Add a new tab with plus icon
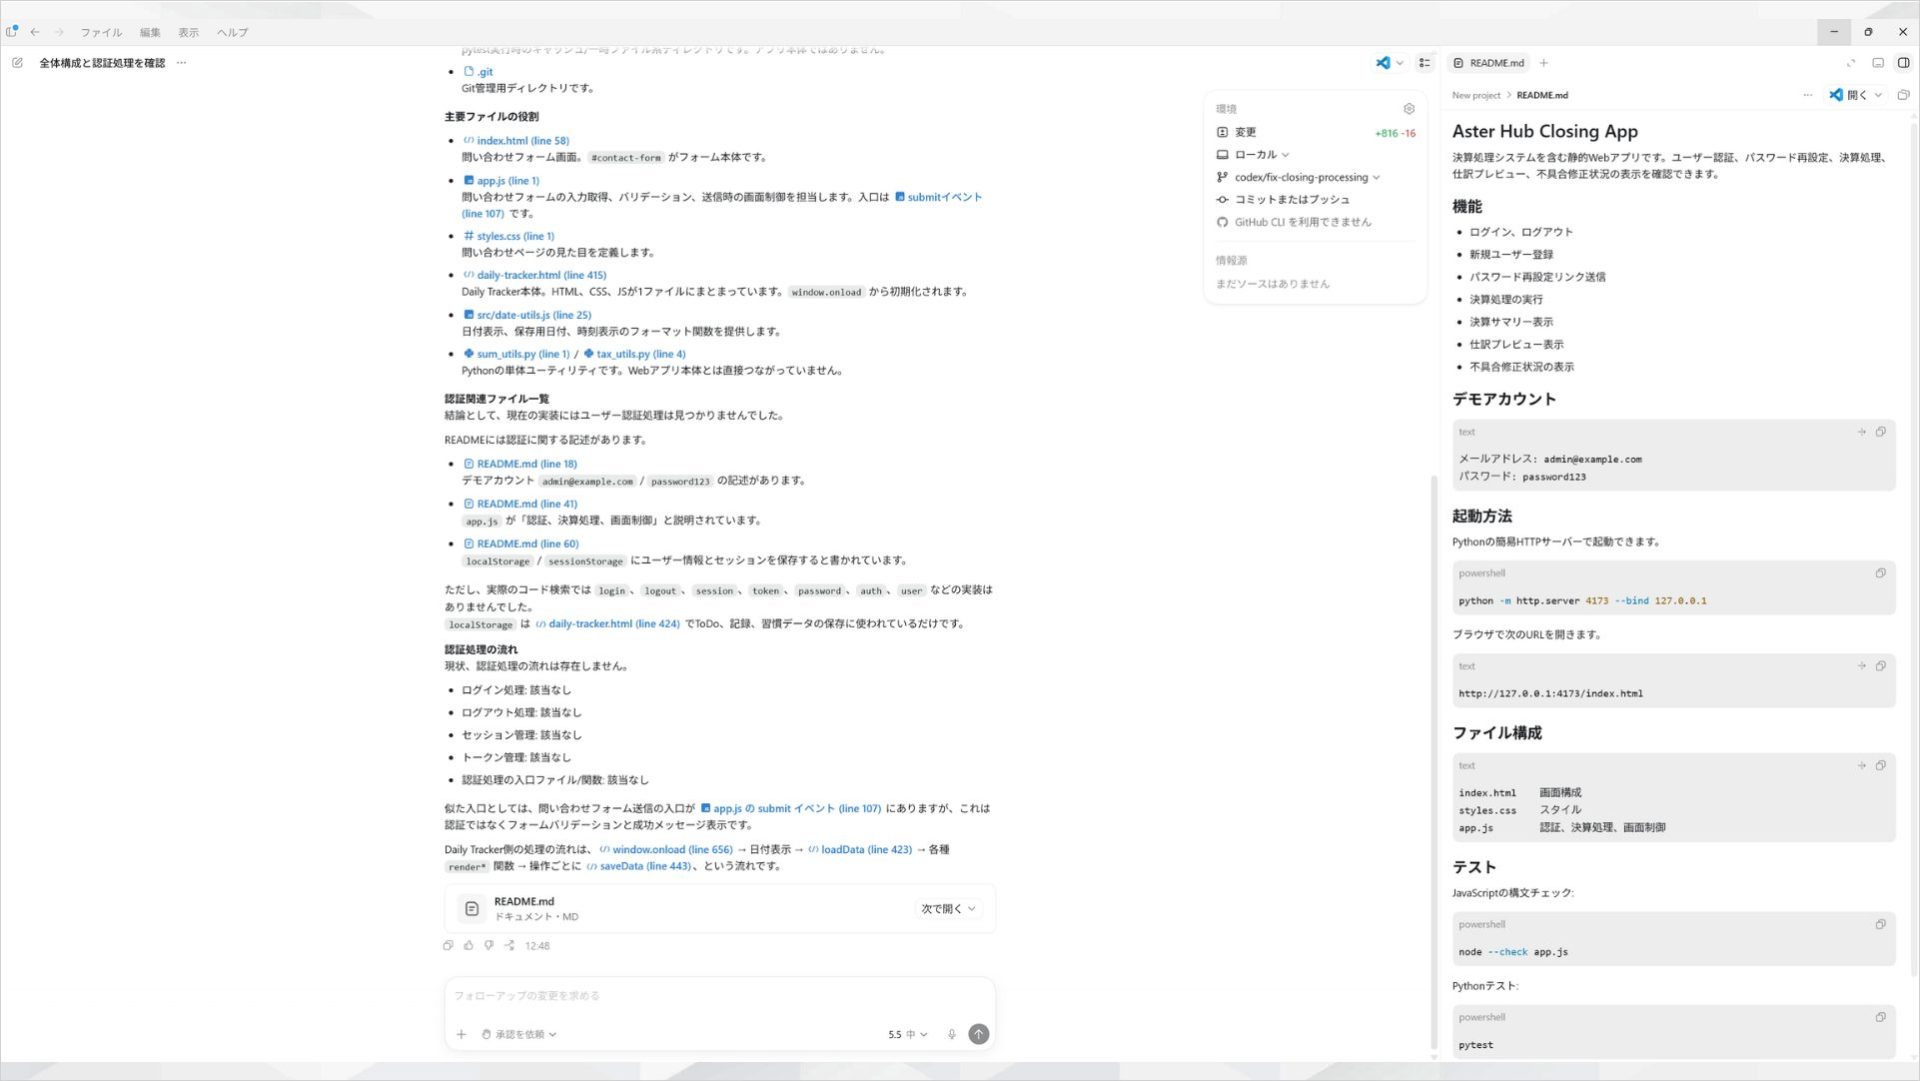1920x1081 pixels. pyautogui.click(x=1544, y=63)
